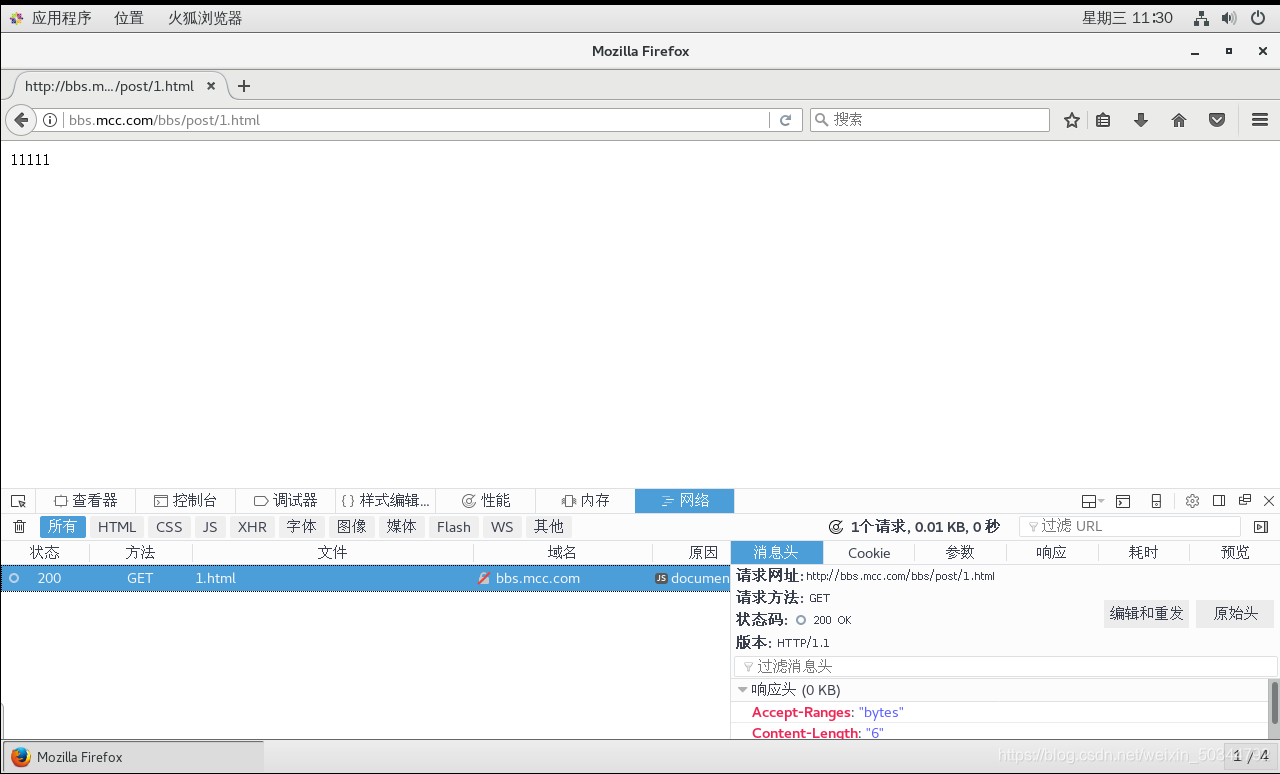Switch to the 调试器 debugger tab

[286, 501]
